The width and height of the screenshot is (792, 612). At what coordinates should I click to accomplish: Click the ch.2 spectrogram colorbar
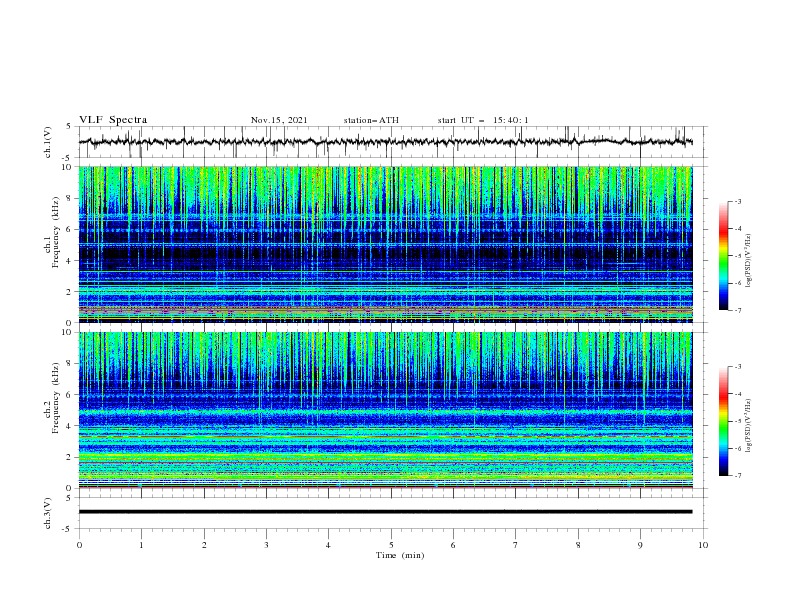[723, 421]
